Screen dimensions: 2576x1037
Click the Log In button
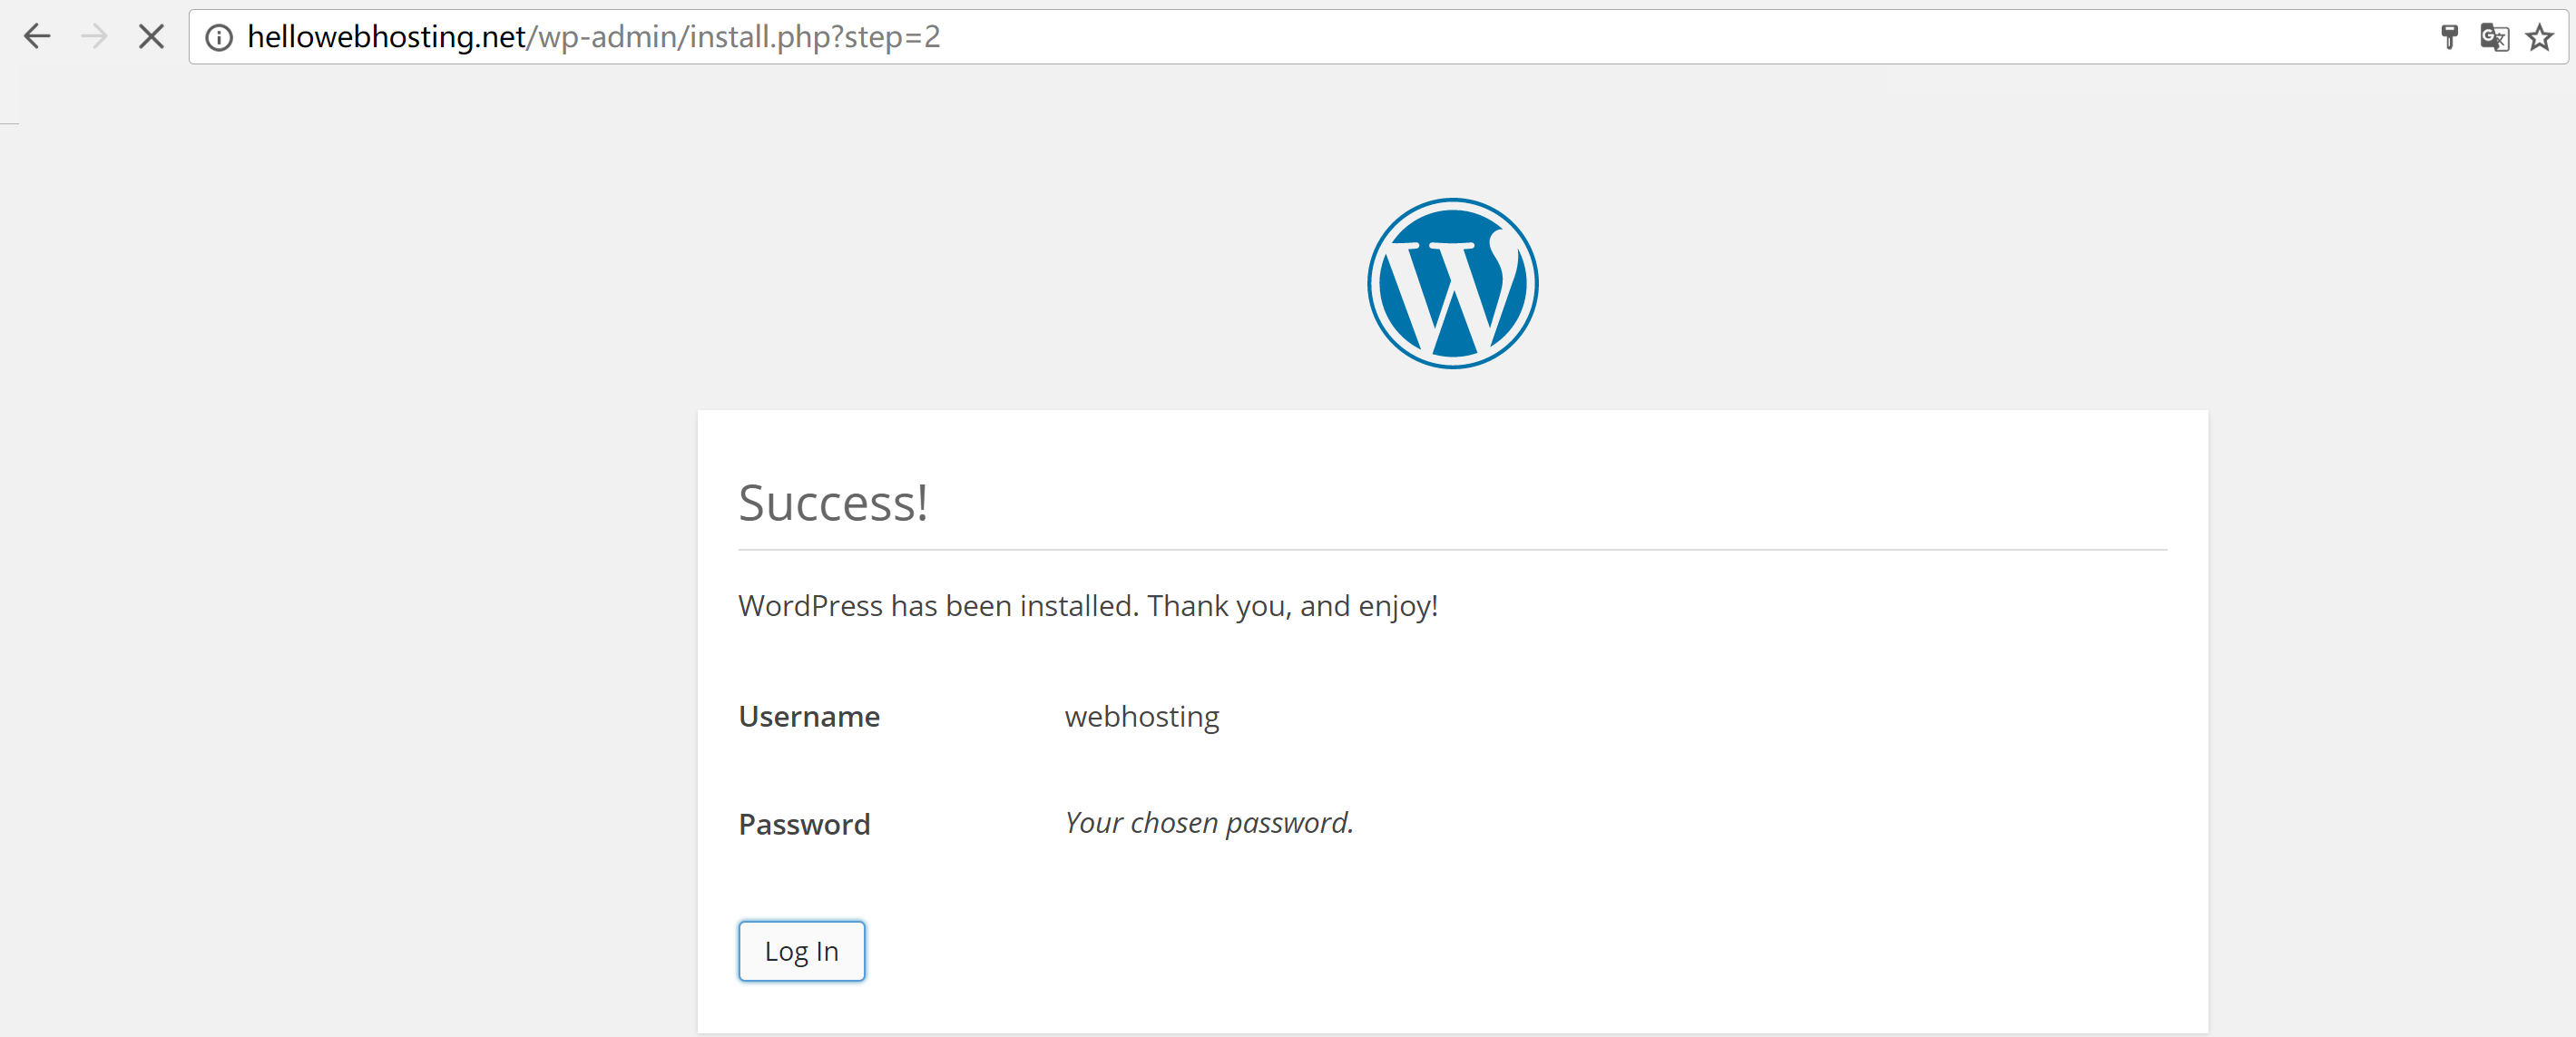[x=801, y=950]
